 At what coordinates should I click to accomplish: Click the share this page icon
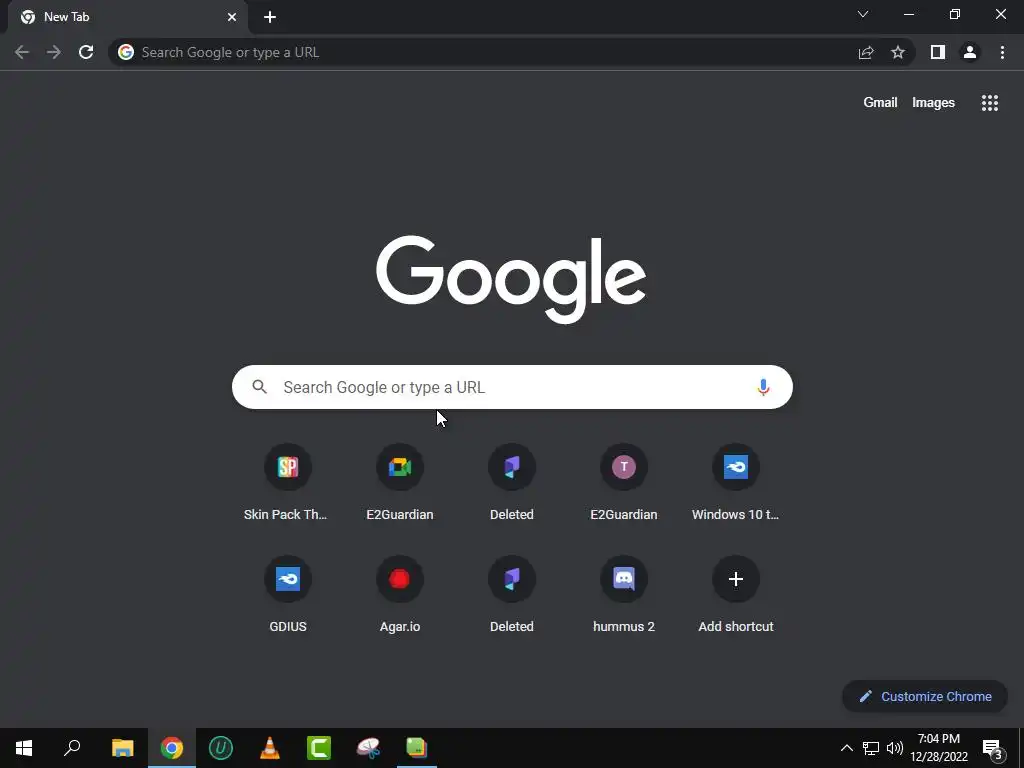tap(866, 52)
